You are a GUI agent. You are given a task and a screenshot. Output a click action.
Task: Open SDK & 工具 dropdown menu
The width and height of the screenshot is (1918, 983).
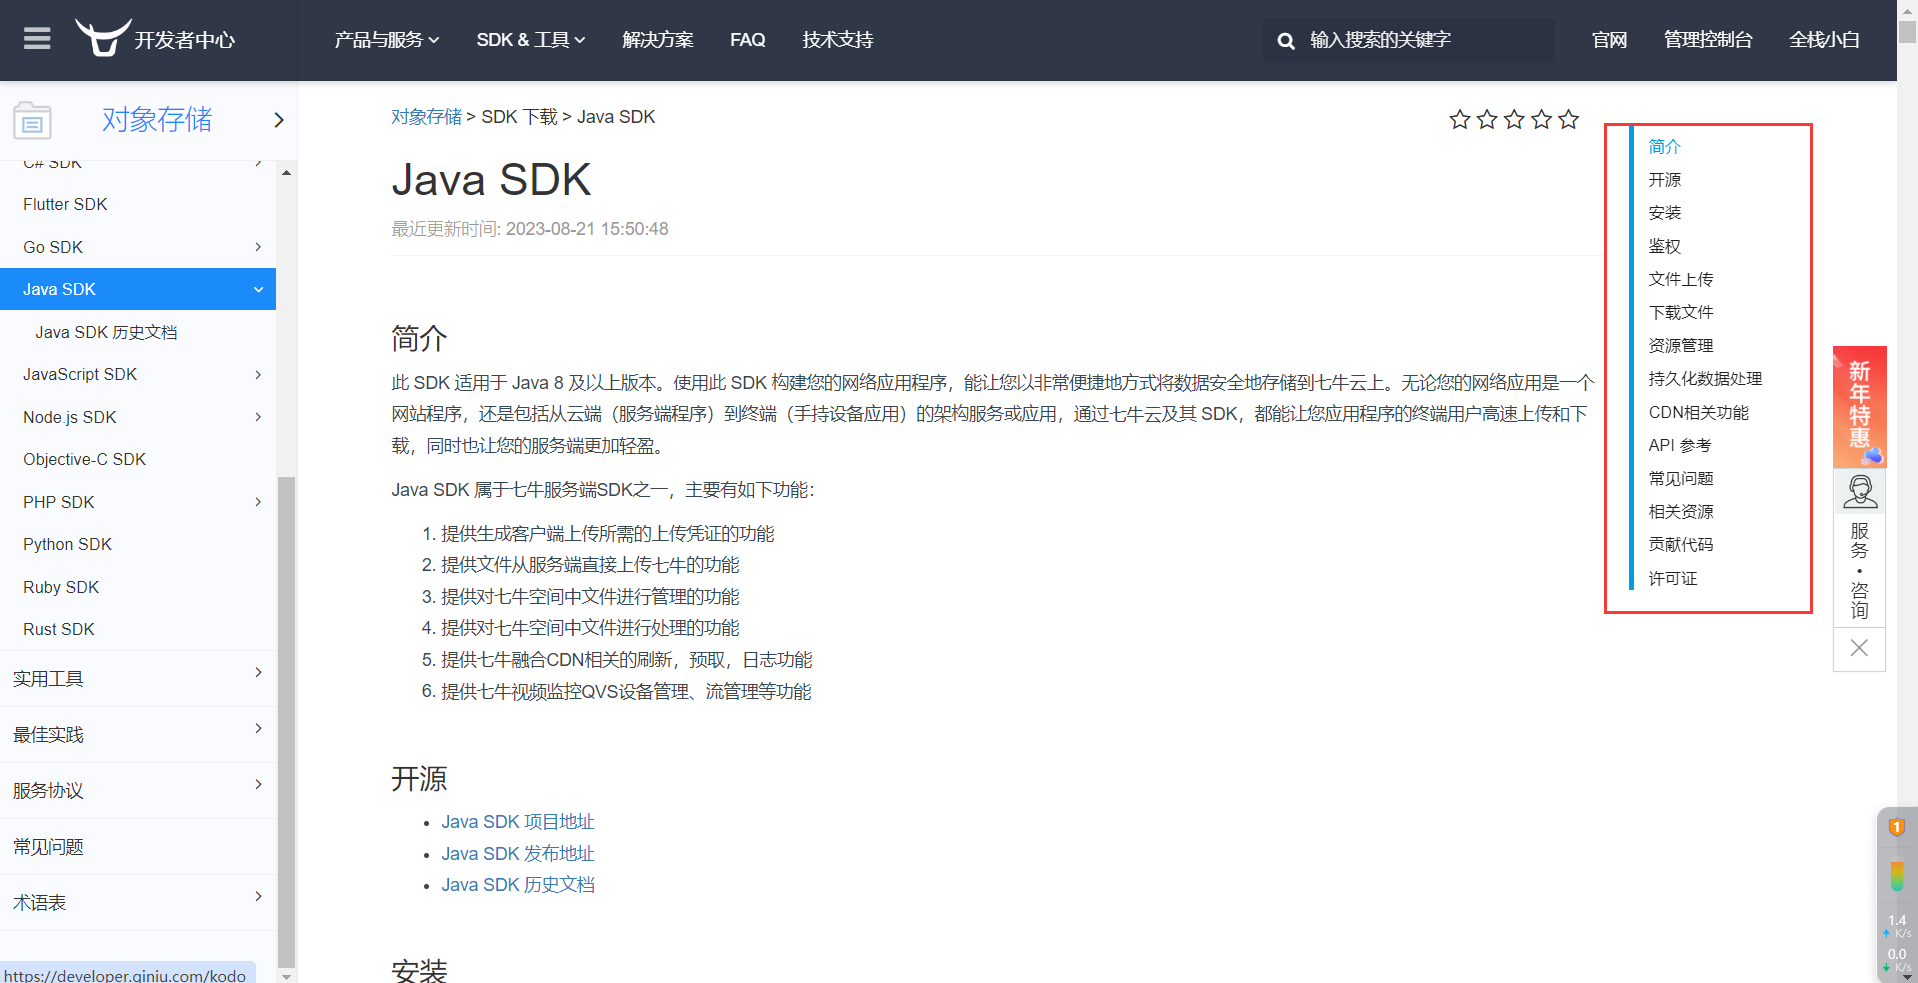(531, 40)
